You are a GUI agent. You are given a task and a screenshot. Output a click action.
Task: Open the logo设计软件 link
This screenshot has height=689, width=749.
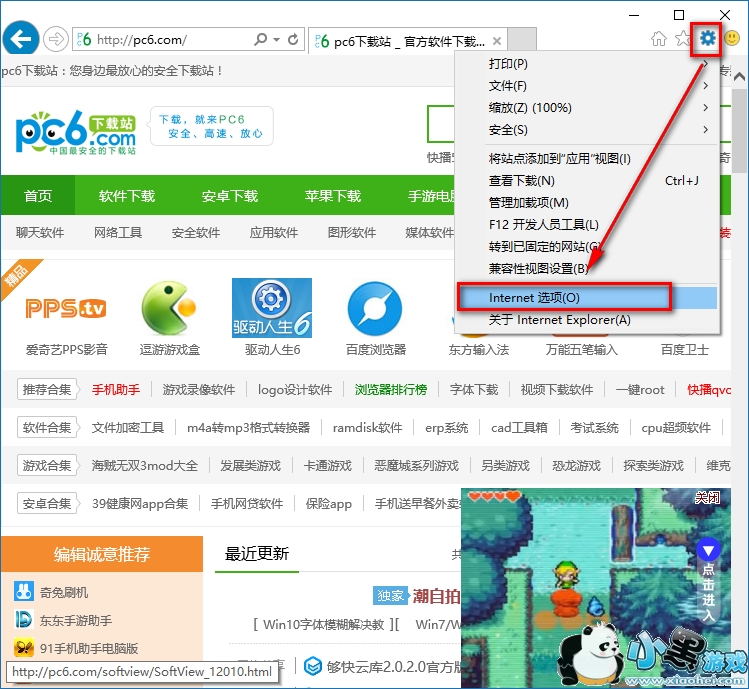(x=295, y=390)
